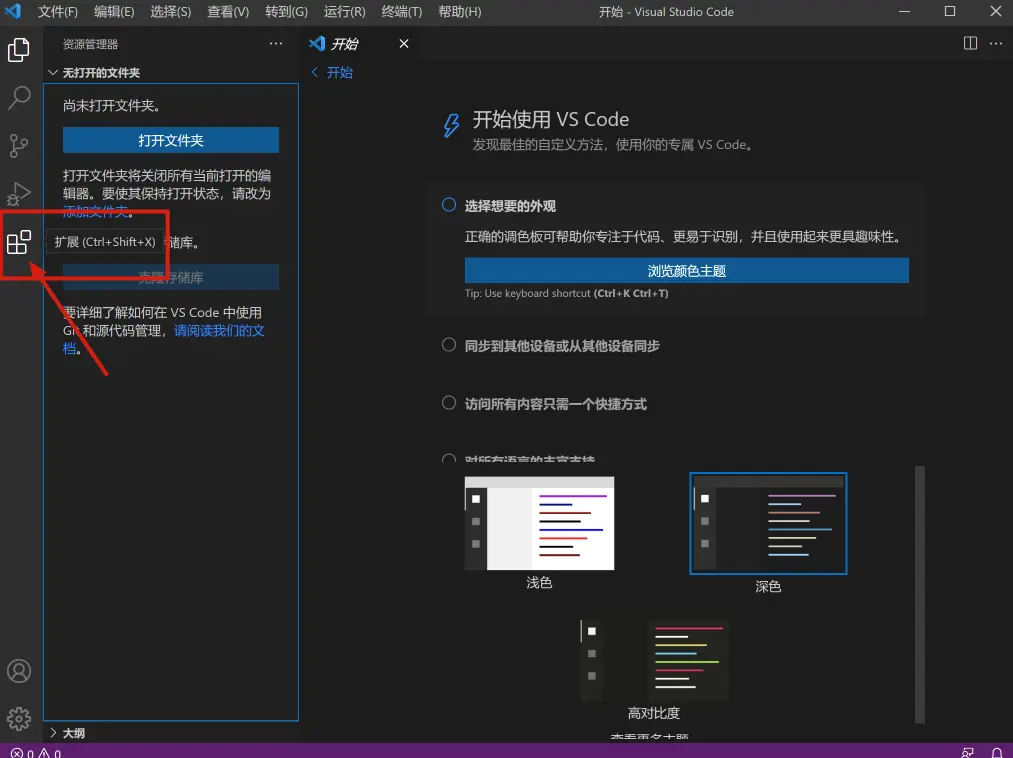Viewport: 1013px width, 758px height.
Task: Open the 文件(F) menu
Action: [x=57, y=12]
